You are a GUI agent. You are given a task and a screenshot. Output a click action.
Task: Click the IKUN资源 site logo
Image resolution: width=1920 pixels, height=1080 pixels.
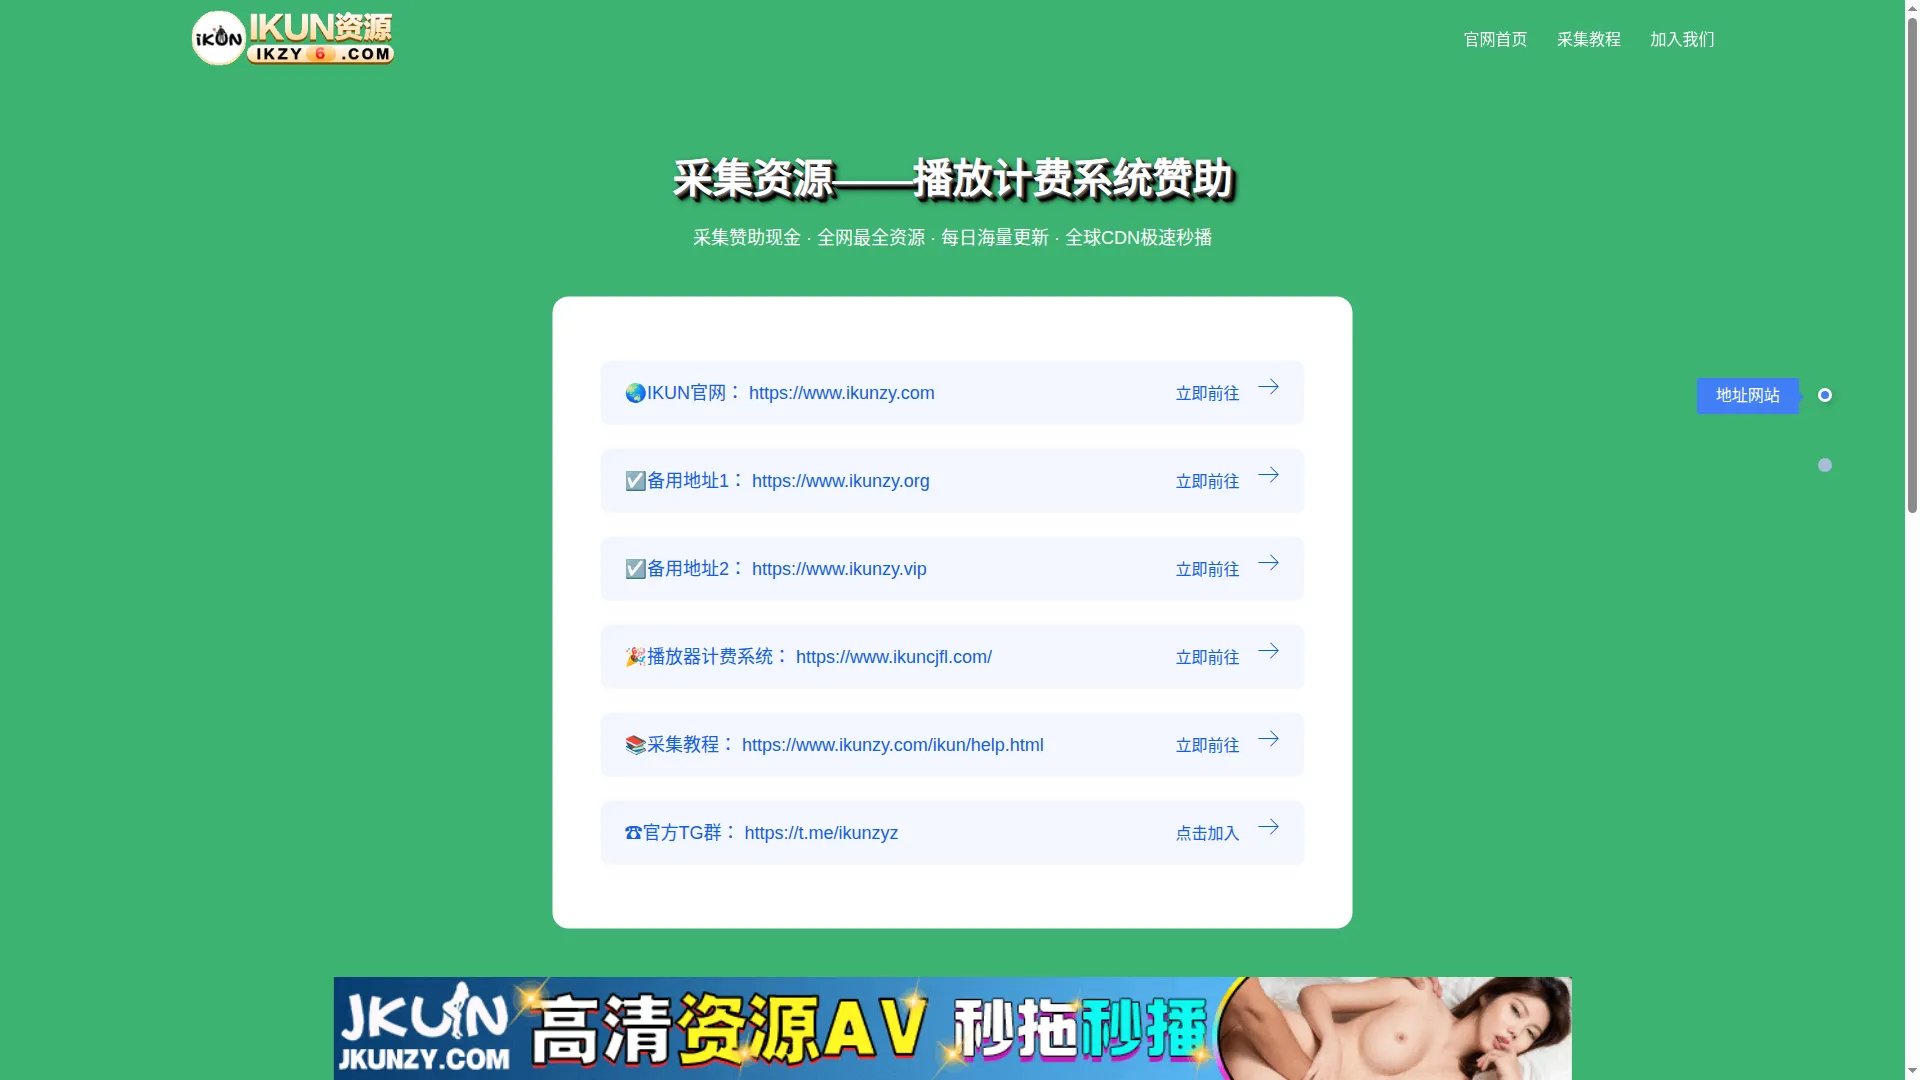point(293,38)
